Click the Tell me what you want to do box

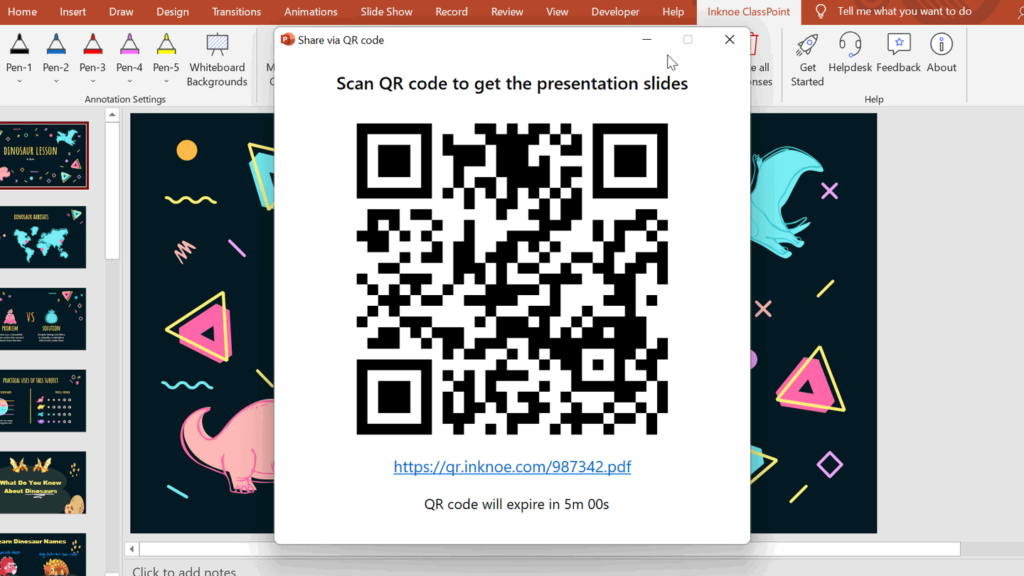click(904, 12)
